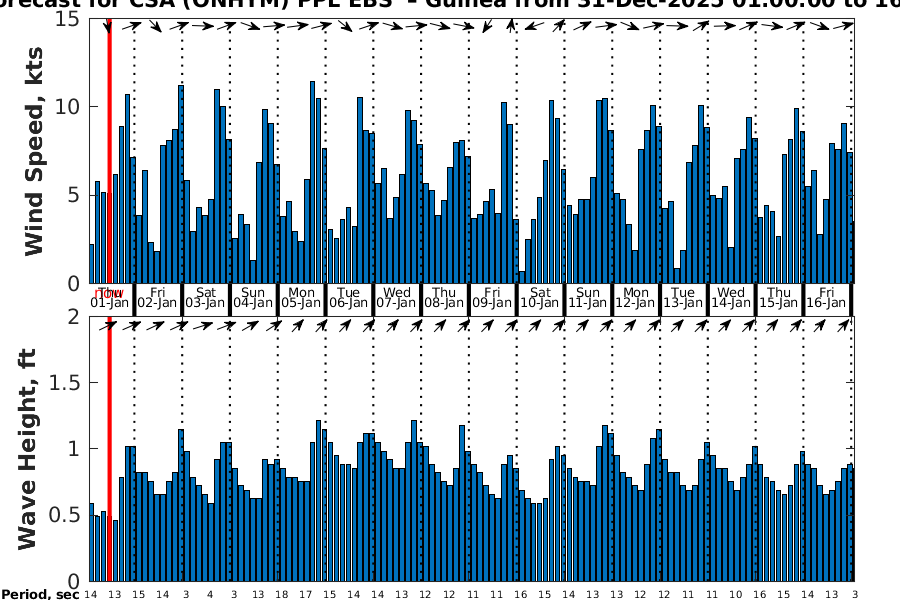Click the downward wind arrow above the red line
The image size is (900, 600).
108,26
